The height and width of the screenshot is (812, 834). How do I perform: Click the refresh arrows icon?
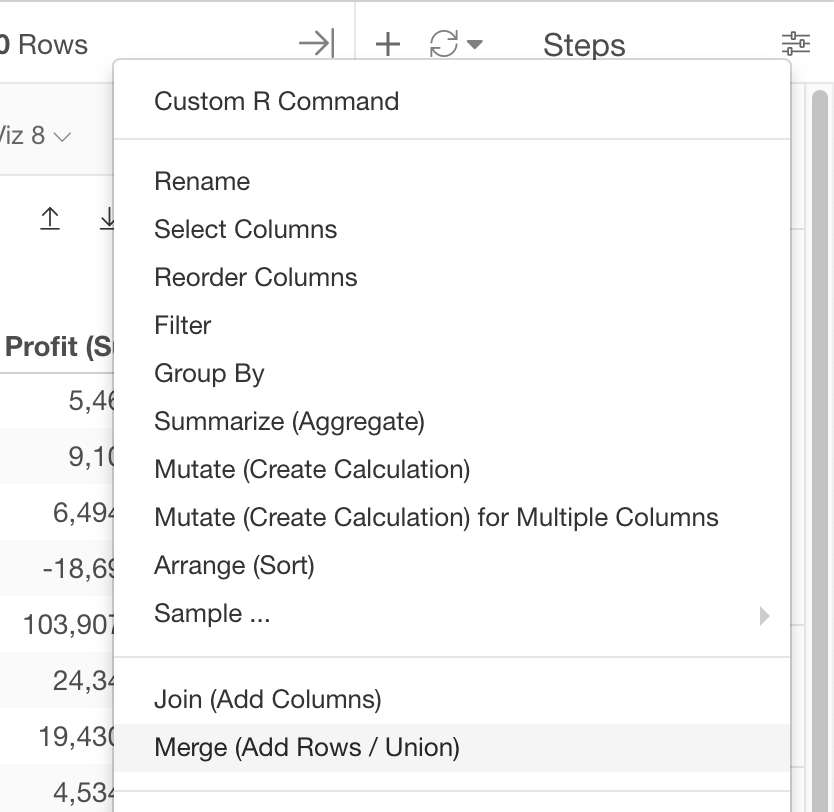pos(443,44)
